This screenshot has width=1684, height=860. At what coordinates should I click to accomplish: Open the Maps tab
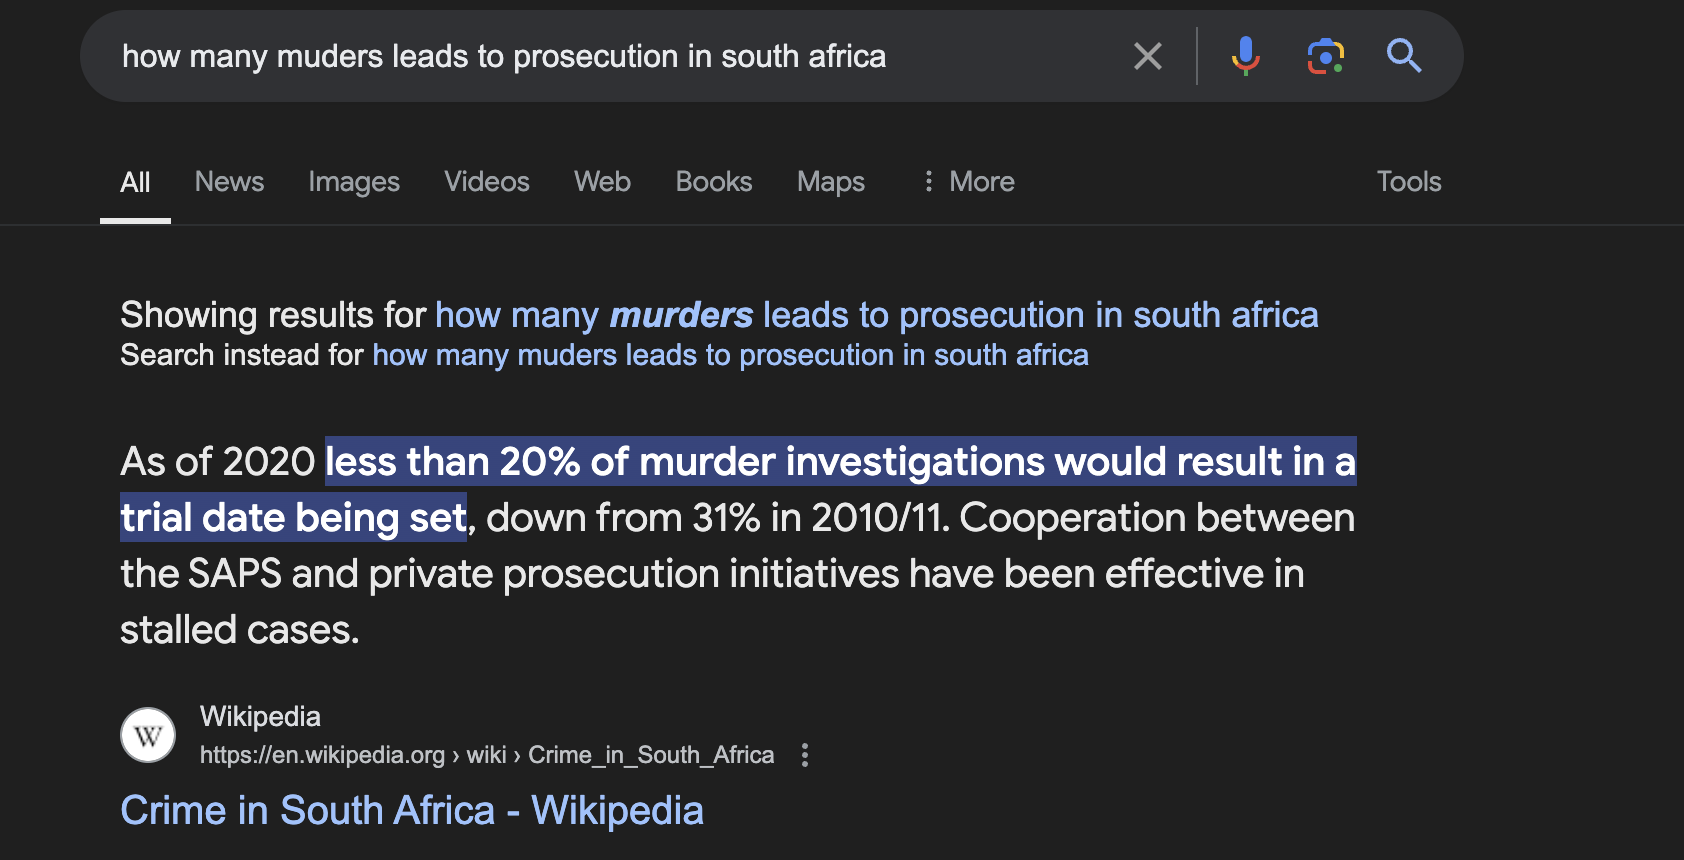(x=831, y=182)
